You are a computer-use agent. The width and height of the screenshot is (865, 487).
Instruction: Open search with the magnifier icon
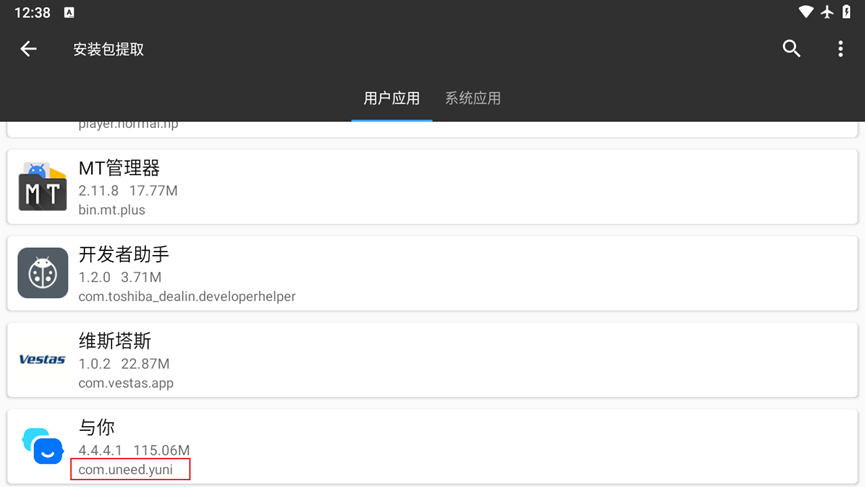(791, 49)
